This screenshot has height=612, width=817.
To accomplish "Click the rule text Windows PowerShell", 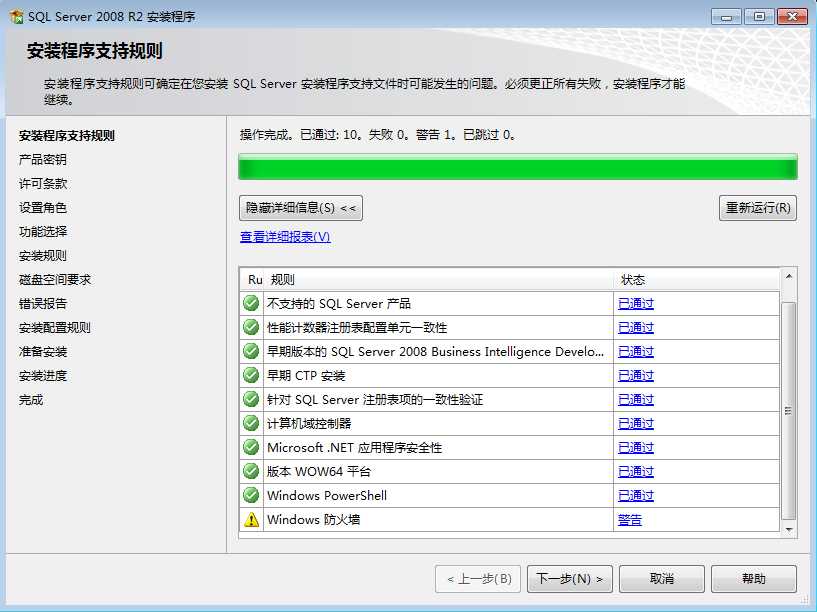I will pyautogui.click(x=327, y=495).
